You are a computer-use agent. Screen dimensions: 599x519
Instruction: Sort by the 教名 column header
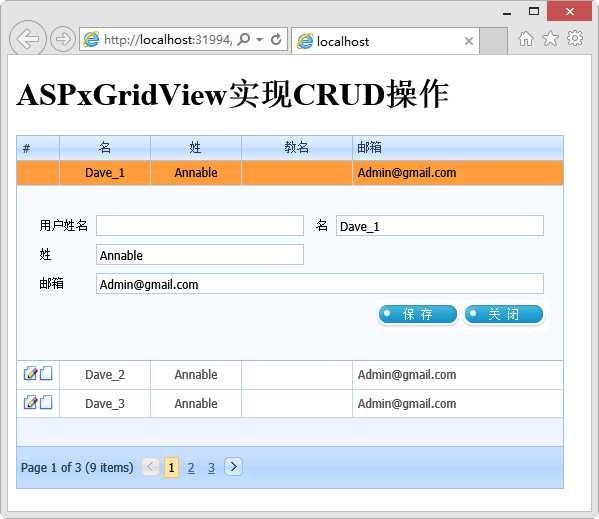pos(296,147)
